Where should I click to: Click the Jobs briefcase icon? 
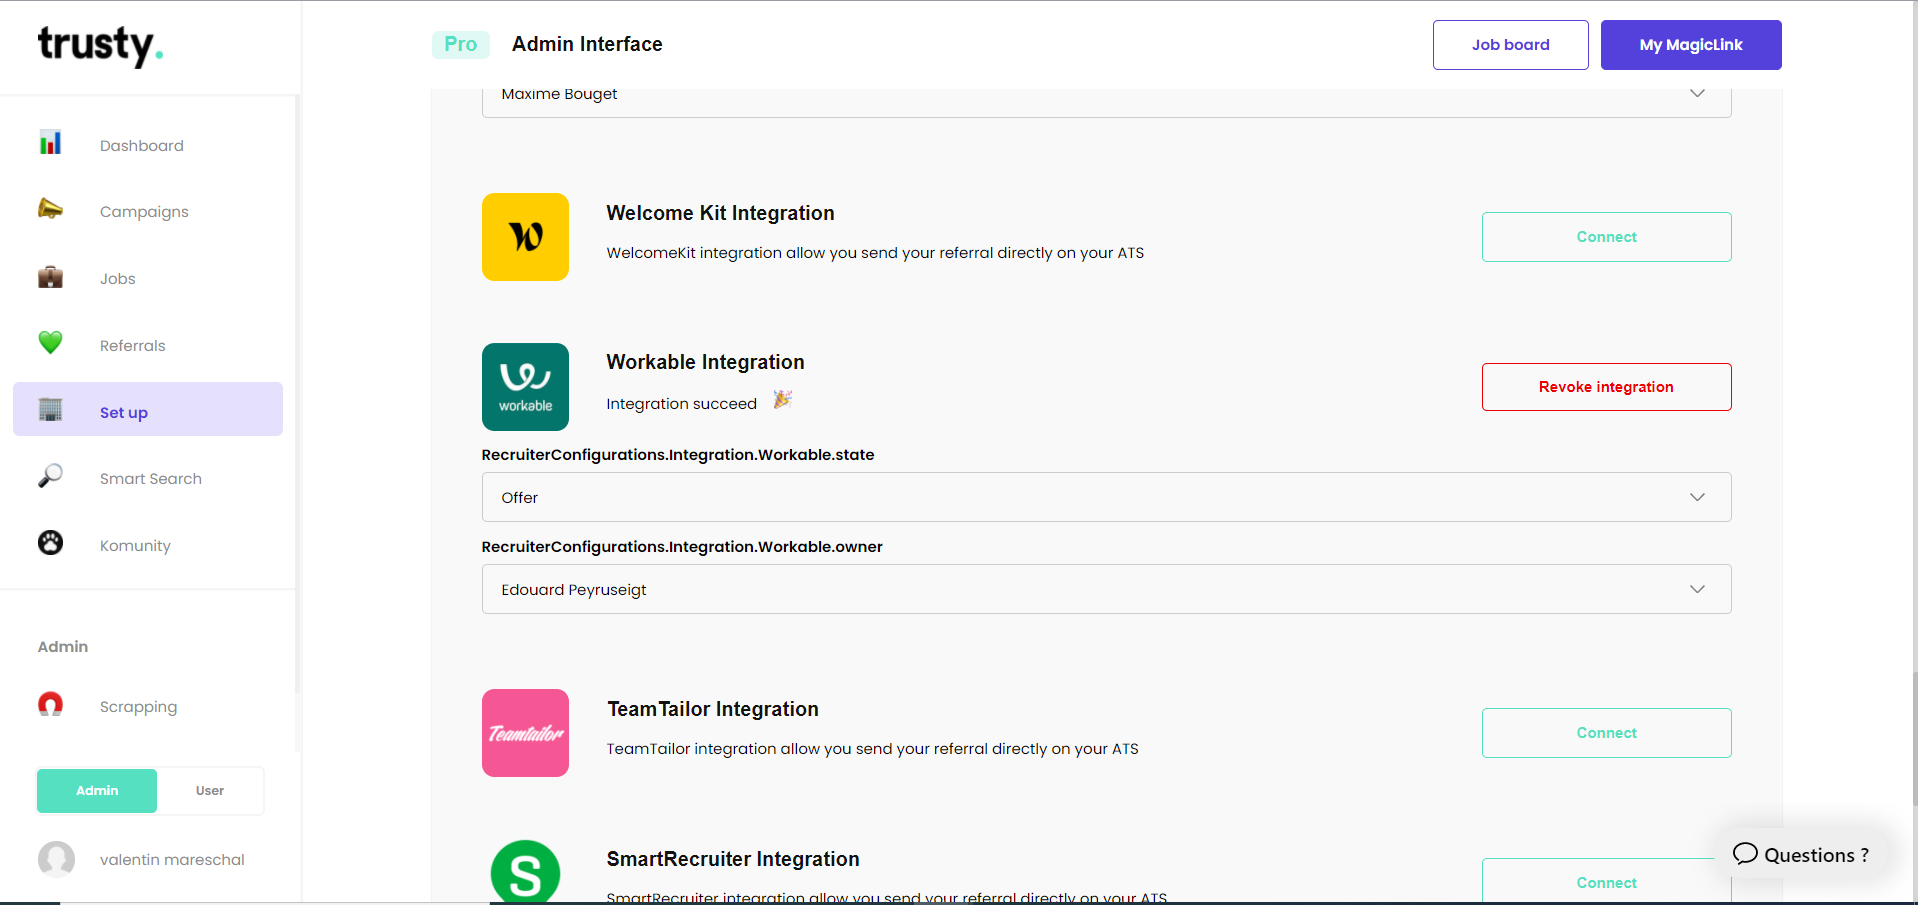tap(50, 277)
